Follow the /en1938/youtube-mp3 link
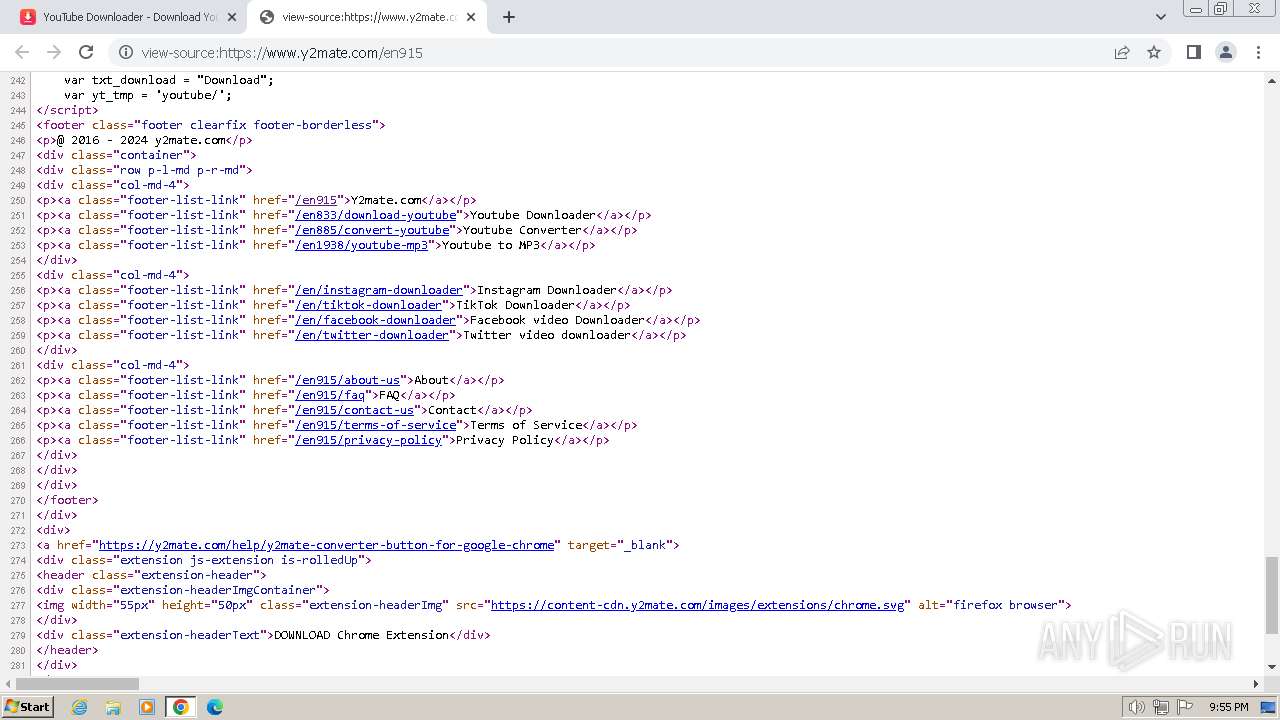The width and height of the screenshot is (1280, 720). [x=361, y=245]
